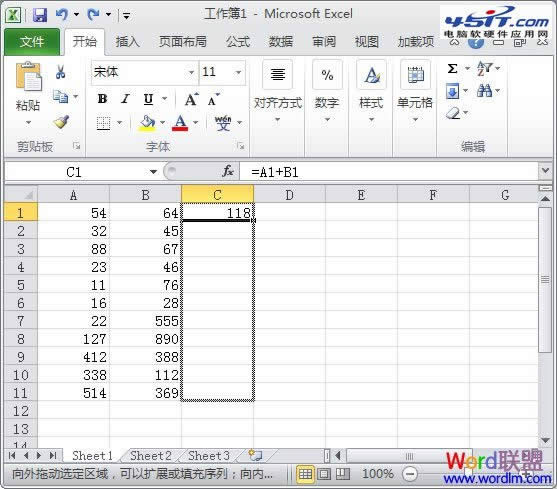Open Find and Select binoculars icon
Screen dimensions: 557x489
coord(484,91)
